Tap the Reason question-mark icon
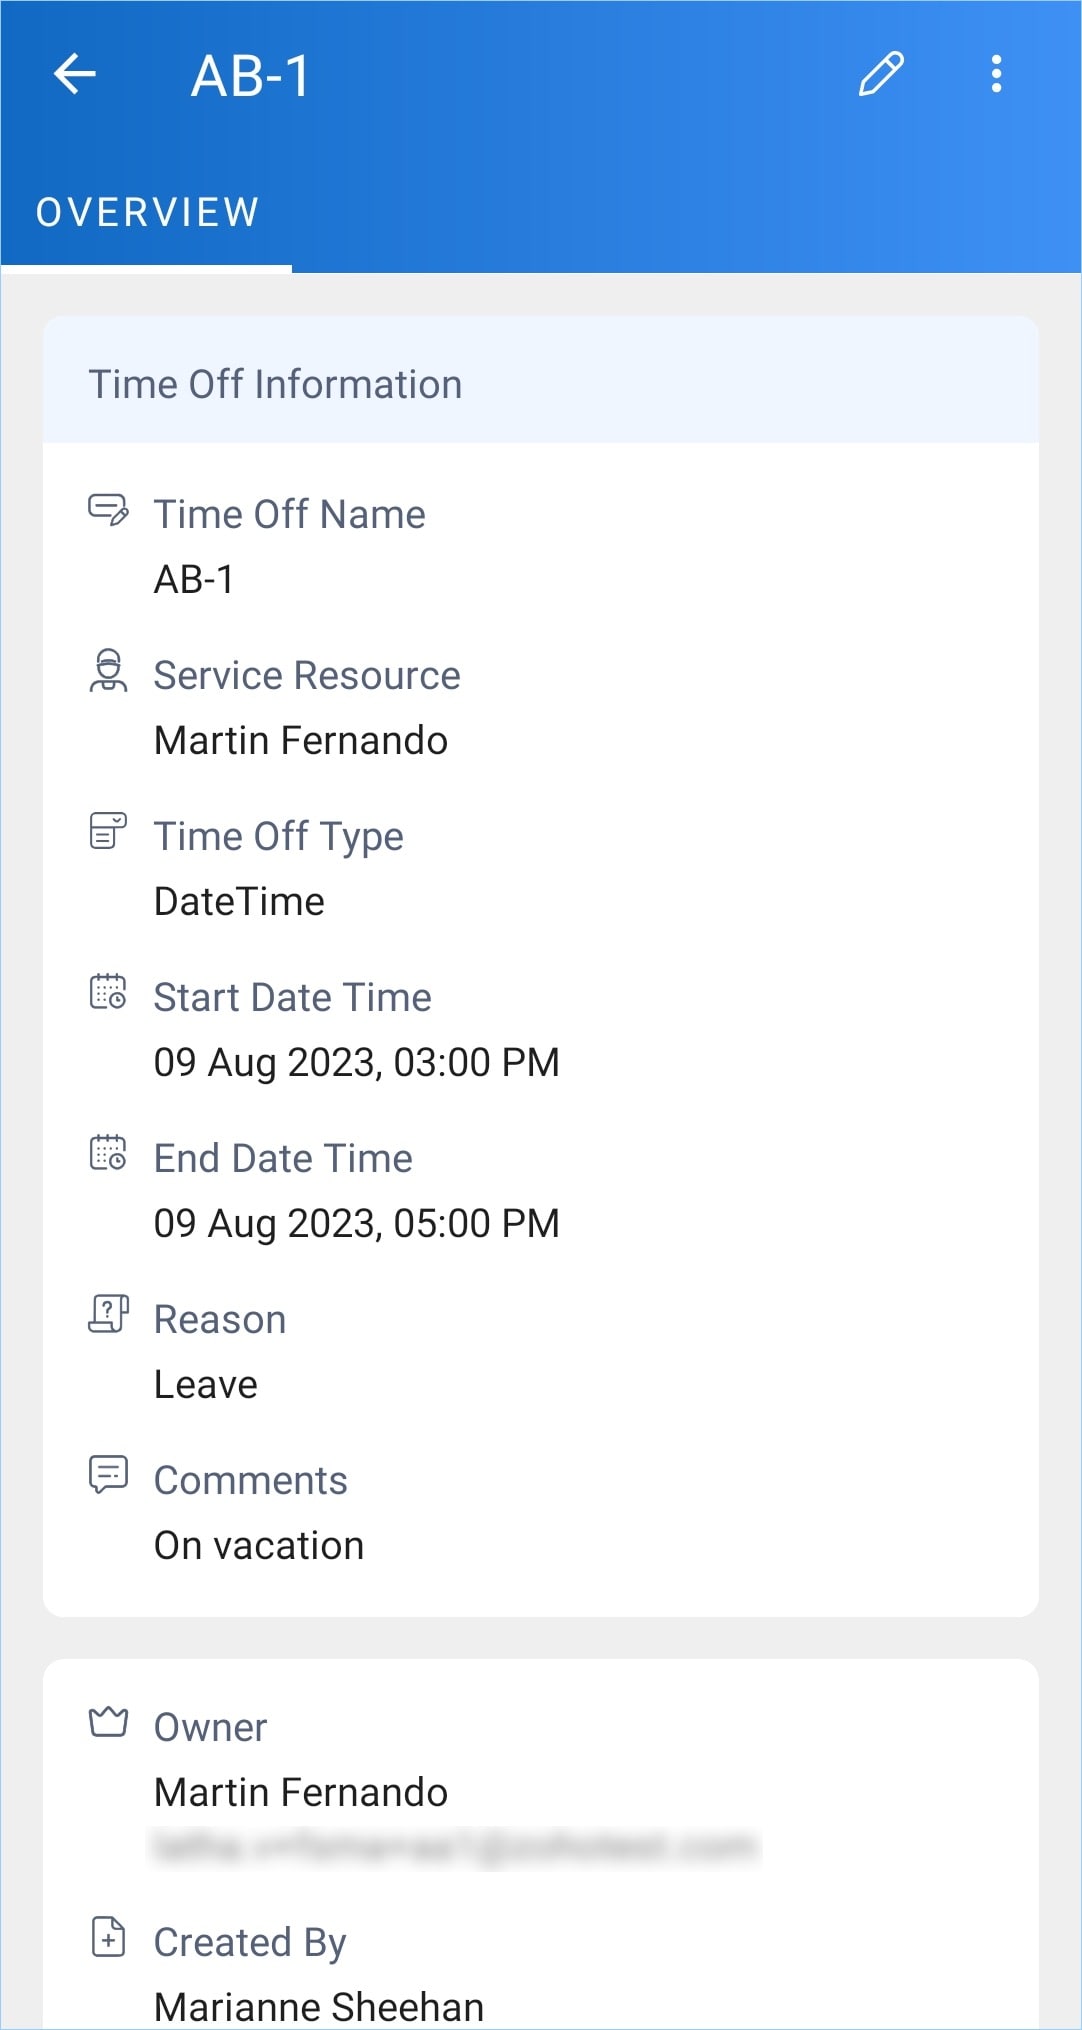1082x2030 pixels. (108, 1314)
